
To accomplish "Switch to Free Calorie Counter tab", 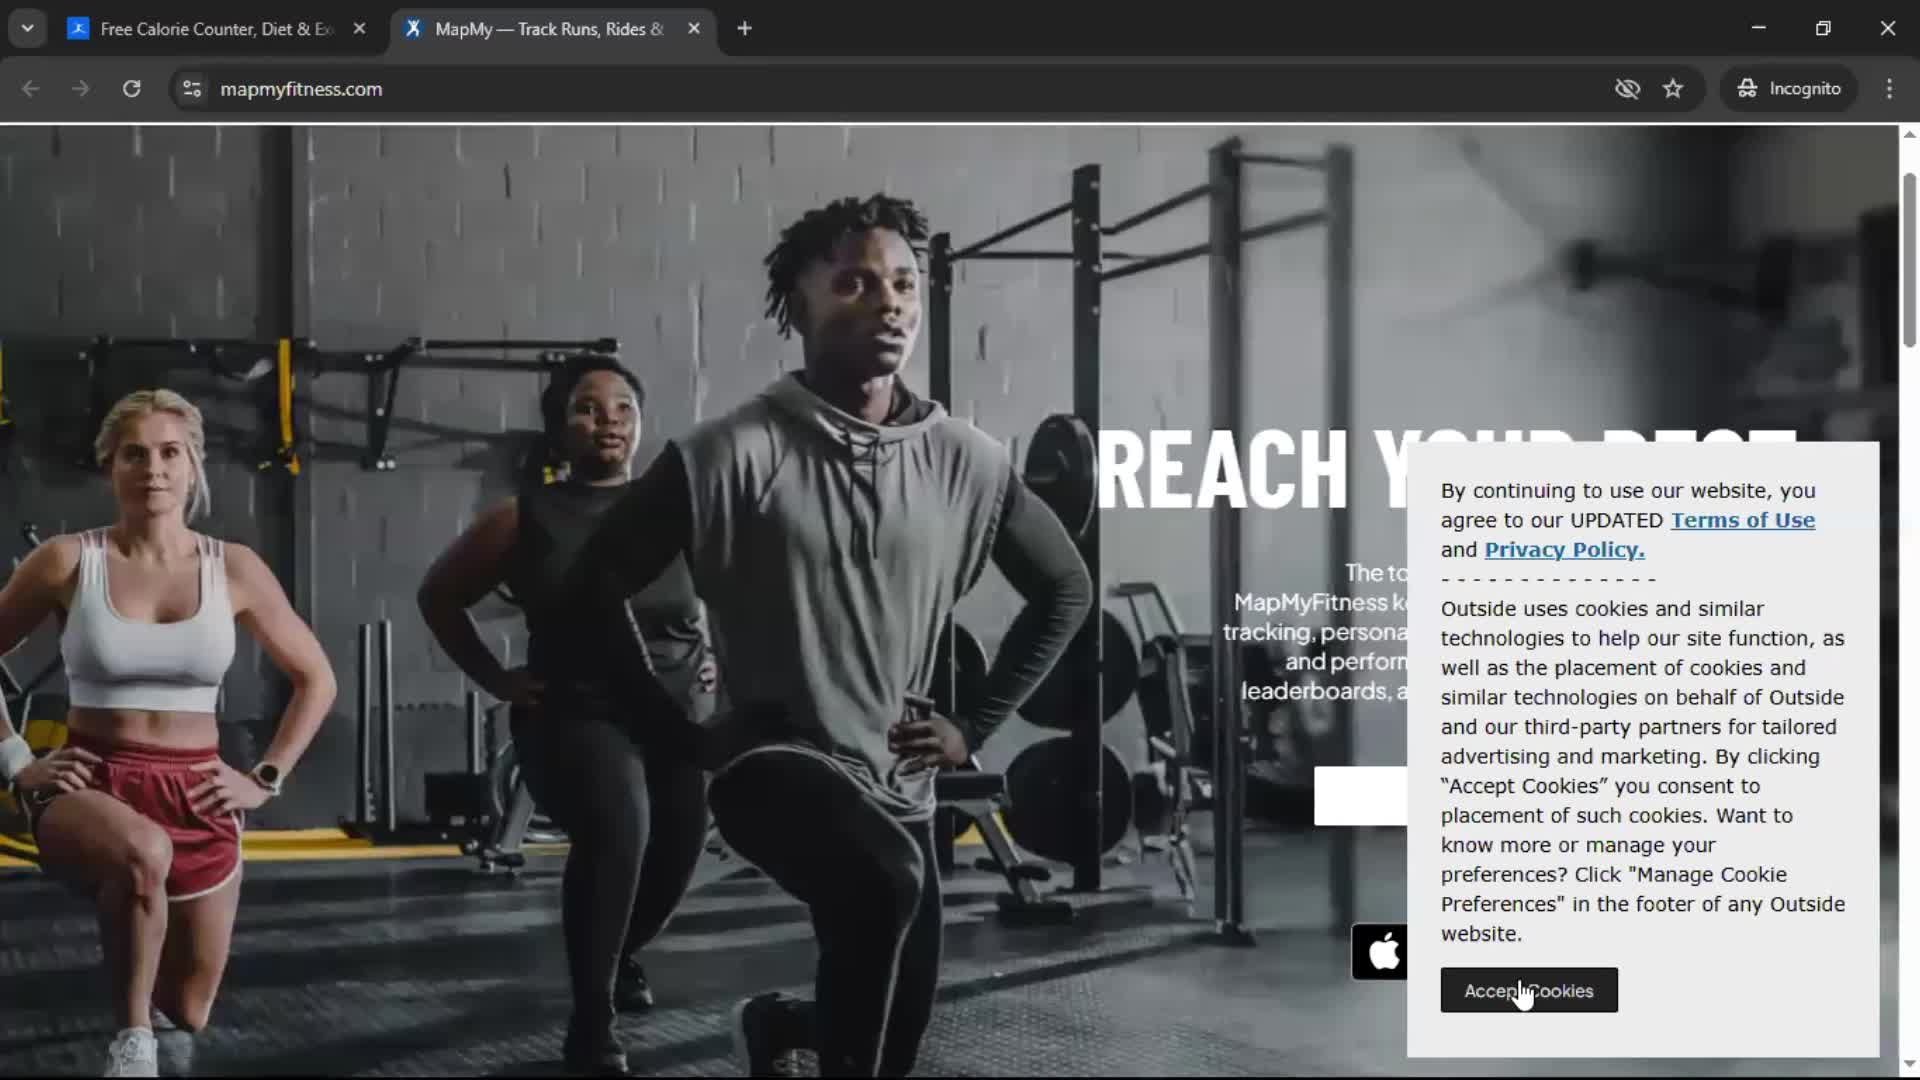I will click(x=217, y=29).
